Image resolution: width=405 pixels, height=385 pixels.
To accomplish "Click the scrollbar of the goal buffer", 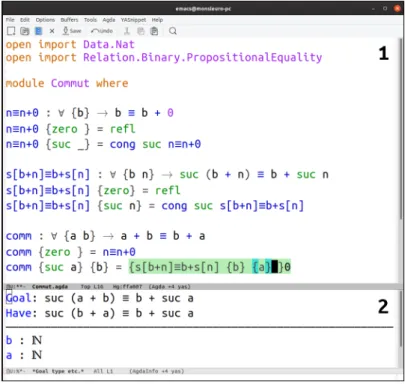I will [400, 318].
